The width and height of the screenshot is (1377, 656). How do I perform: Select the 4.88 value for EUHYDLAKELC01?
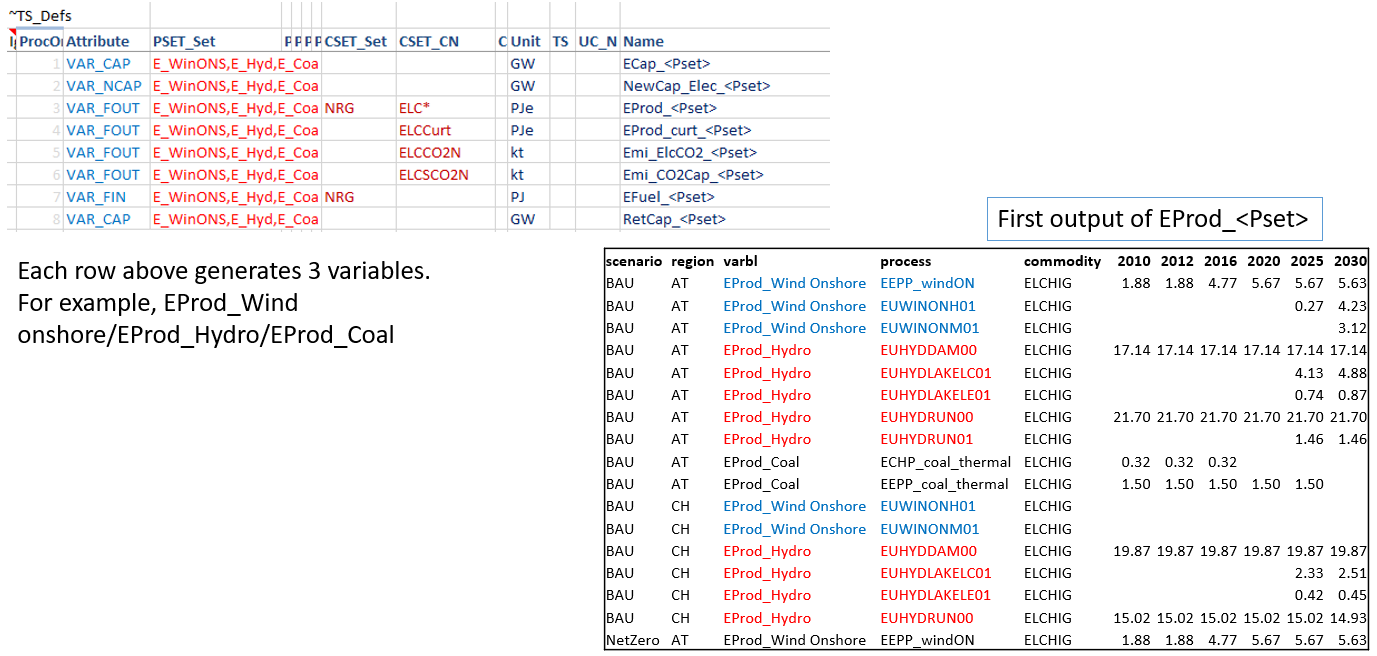pyautogui.click(x=1353, y=372)
